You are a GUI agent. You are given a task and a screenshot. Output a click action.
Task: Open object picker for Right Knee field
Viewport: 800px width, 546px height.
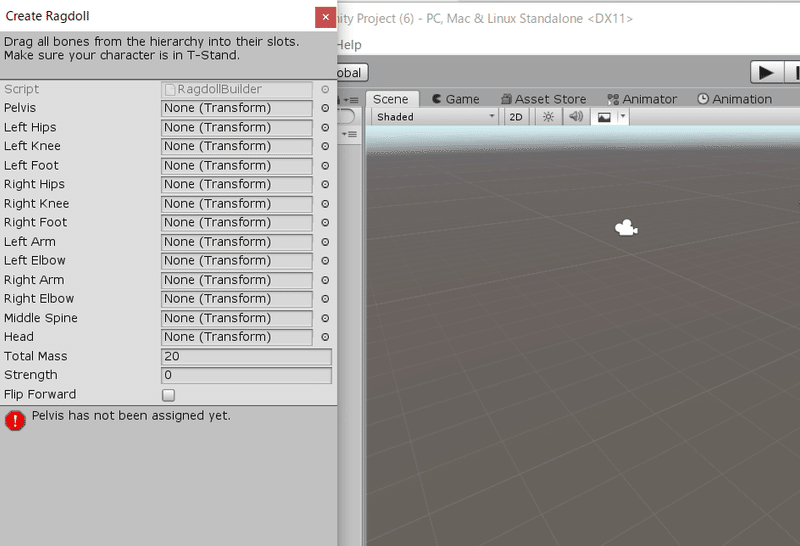pos(325,204)
